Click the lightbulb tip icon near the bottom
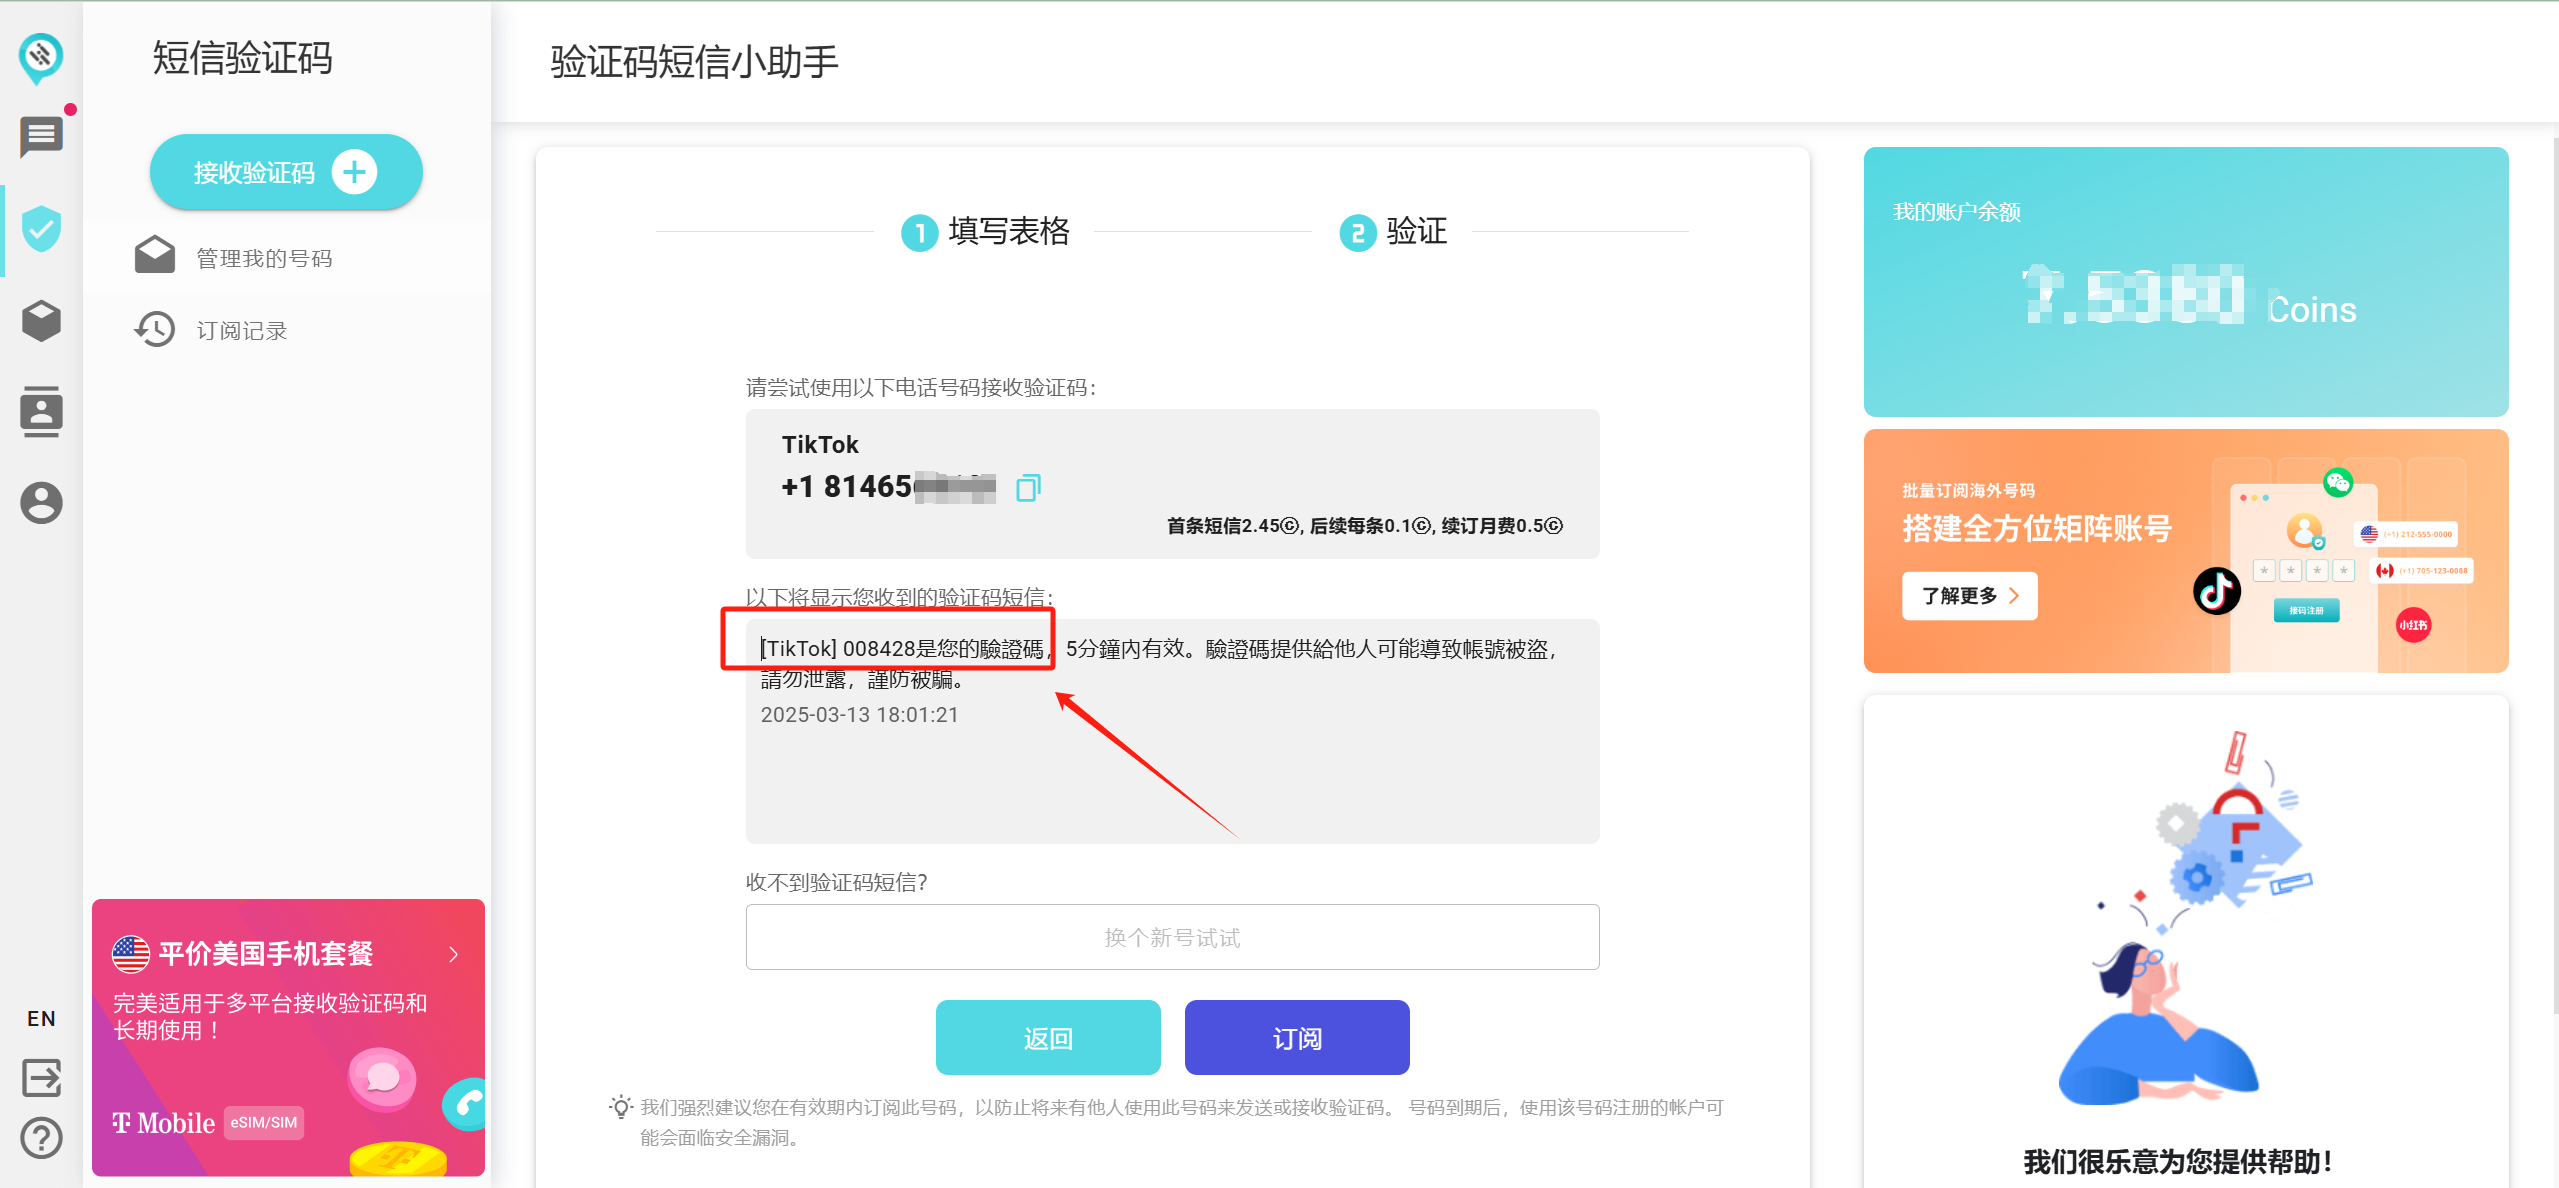The width and height of the screenshot is (2559, 1188). [621, 1107]
